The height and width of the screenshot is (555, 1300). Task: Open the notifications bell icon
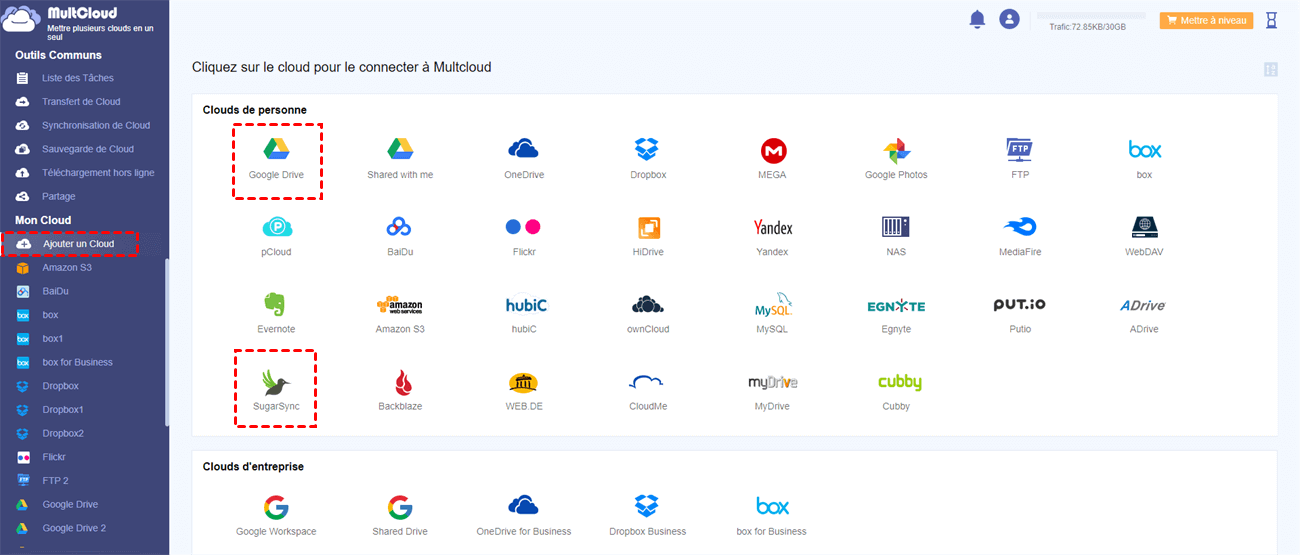pyautogui.click(x=977, y=19)
